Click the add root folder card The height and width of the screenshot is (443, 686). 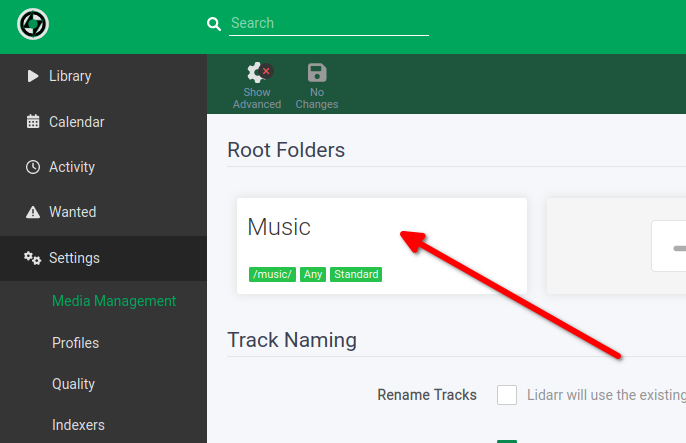pyautogui.click(x=616, y=246)
